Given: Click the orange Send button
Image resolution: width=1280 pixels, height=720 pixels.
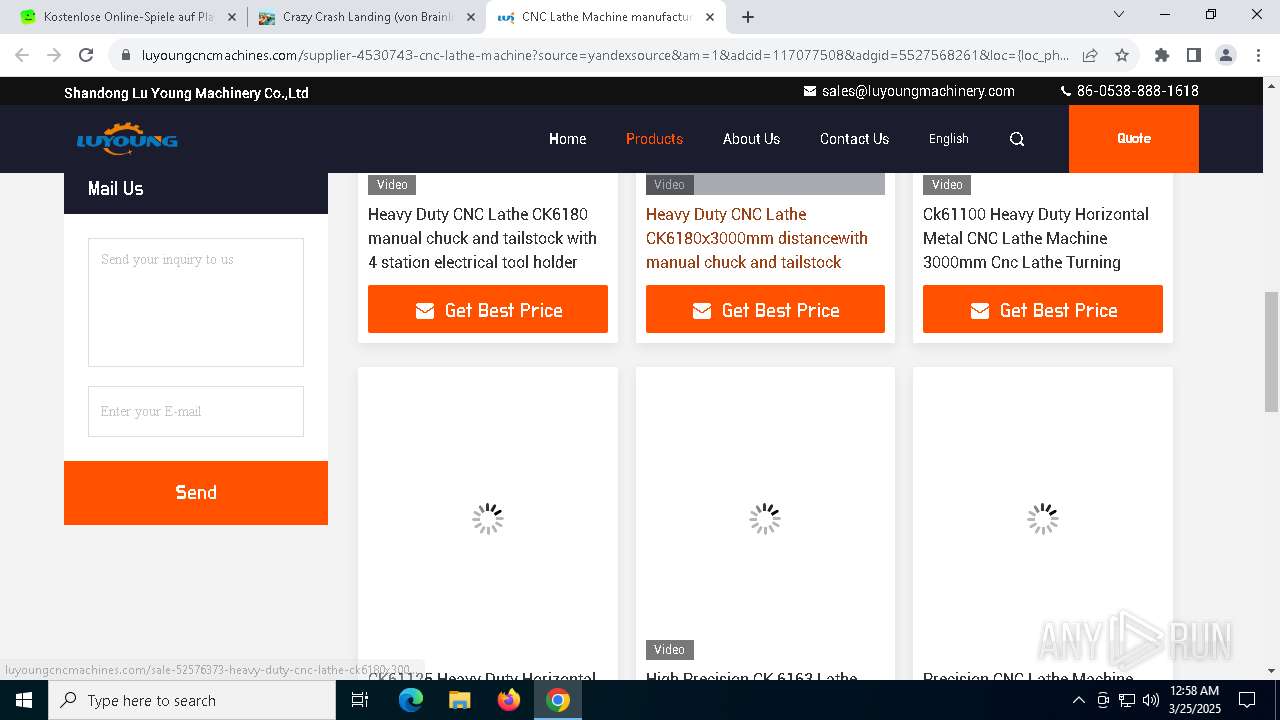Looking at the screenshot, I should [x=196, y=492].
